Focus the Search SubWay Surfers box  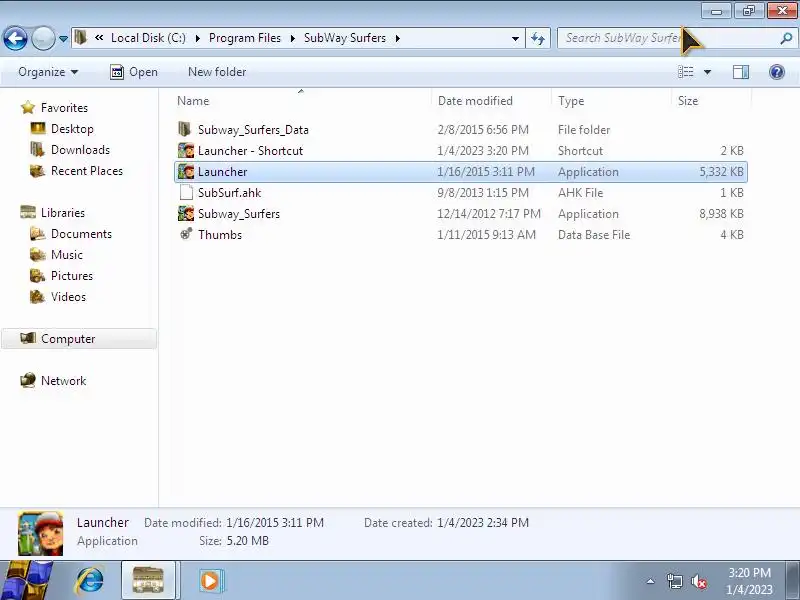668,38
